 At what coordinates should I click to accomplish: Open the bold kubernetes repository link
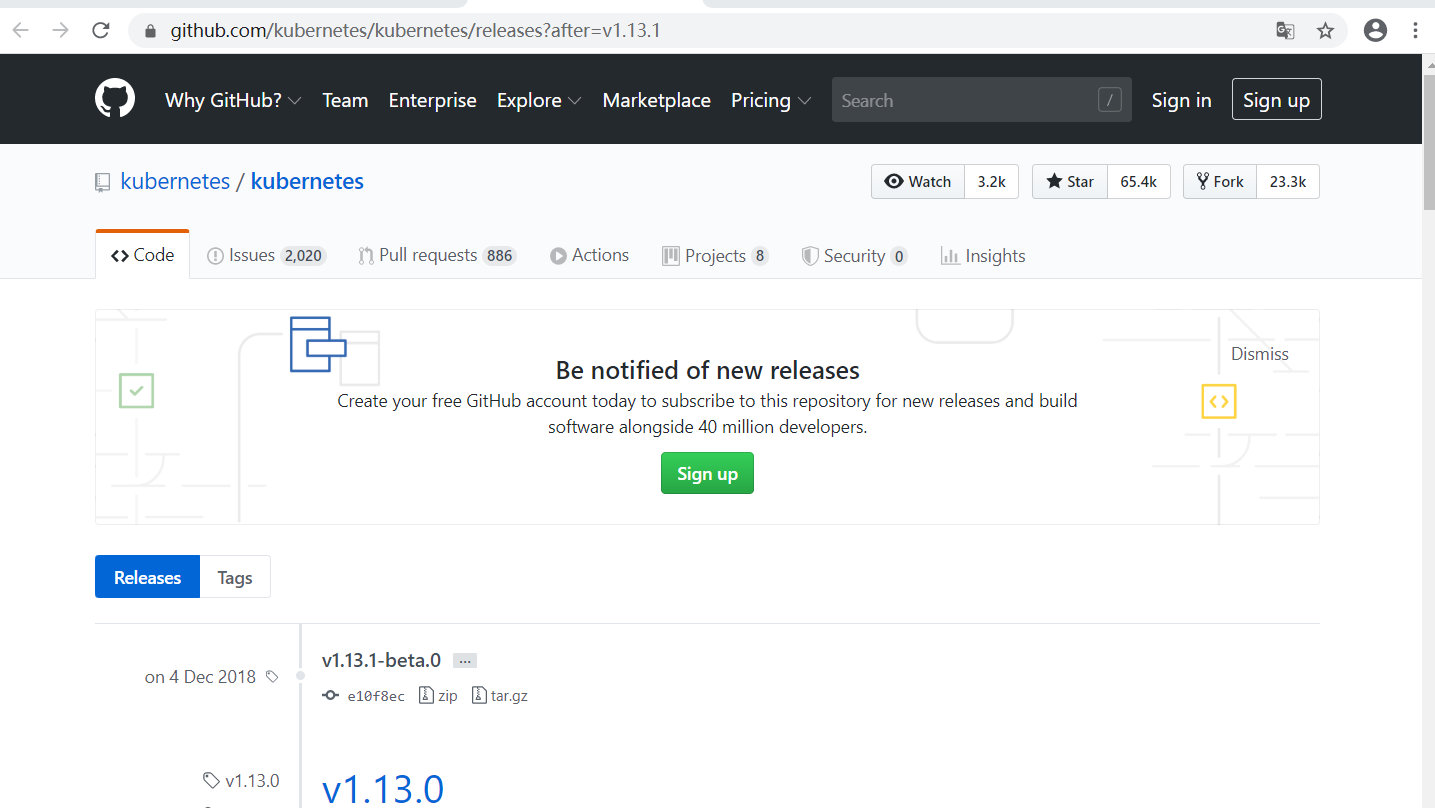point(307,181)
